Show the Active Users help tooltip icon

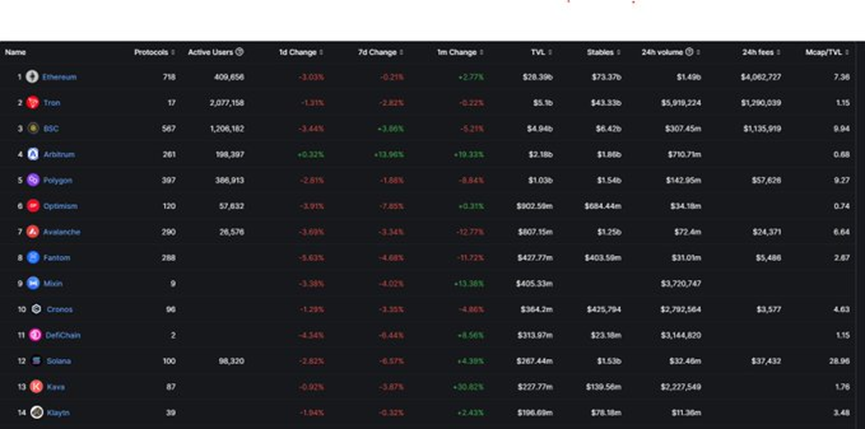pos(239,51)
